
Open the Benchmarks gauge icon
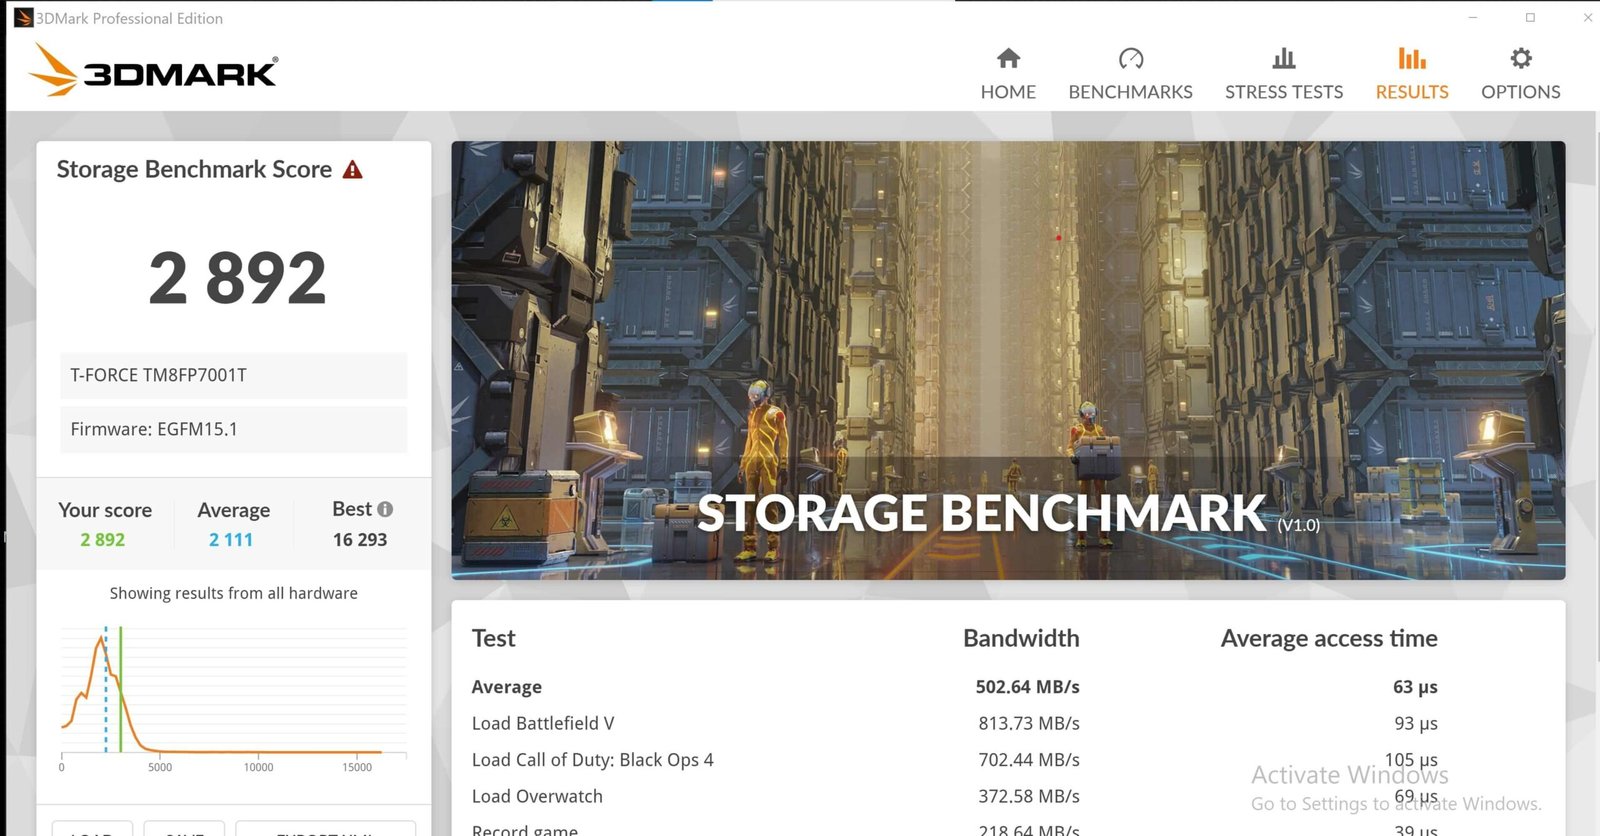(1130, 59)
